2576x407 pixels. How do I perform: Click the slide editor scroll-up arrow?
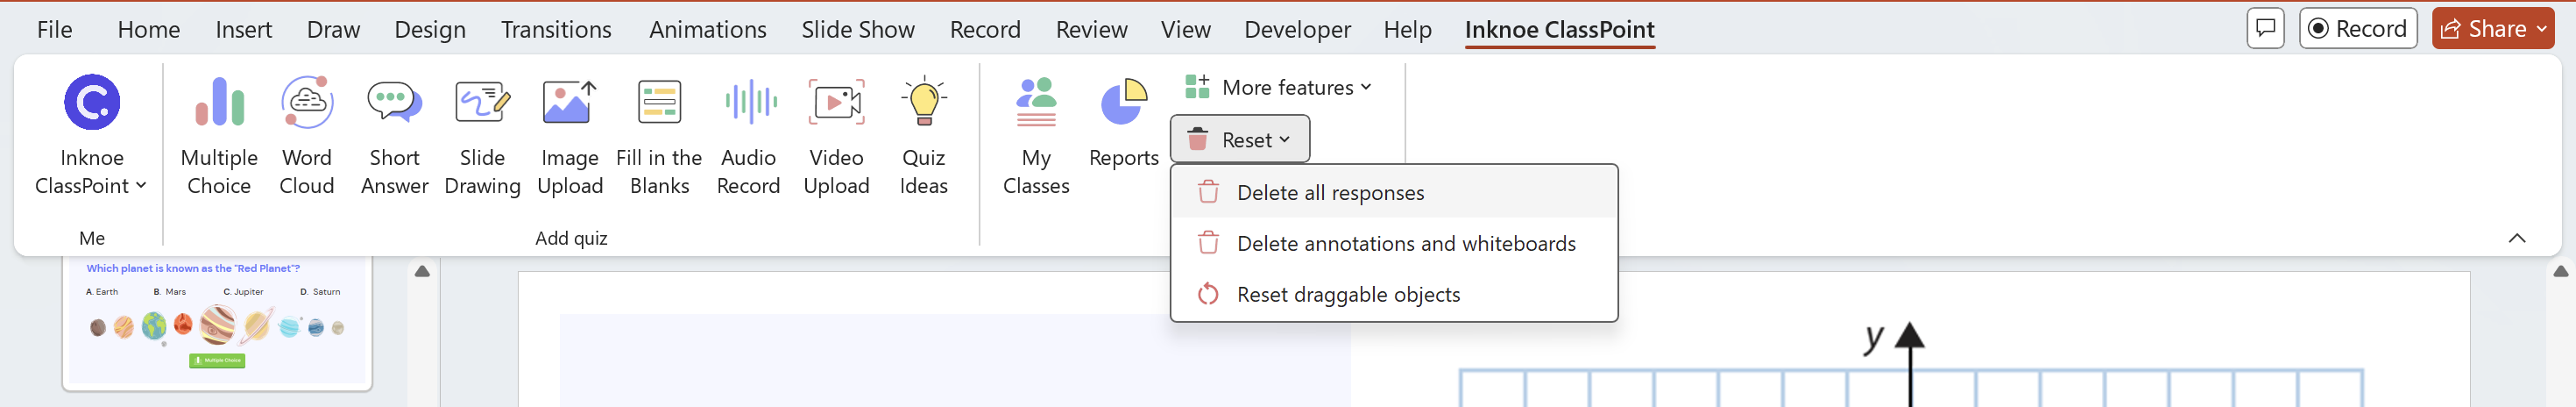click(2560, 271)
